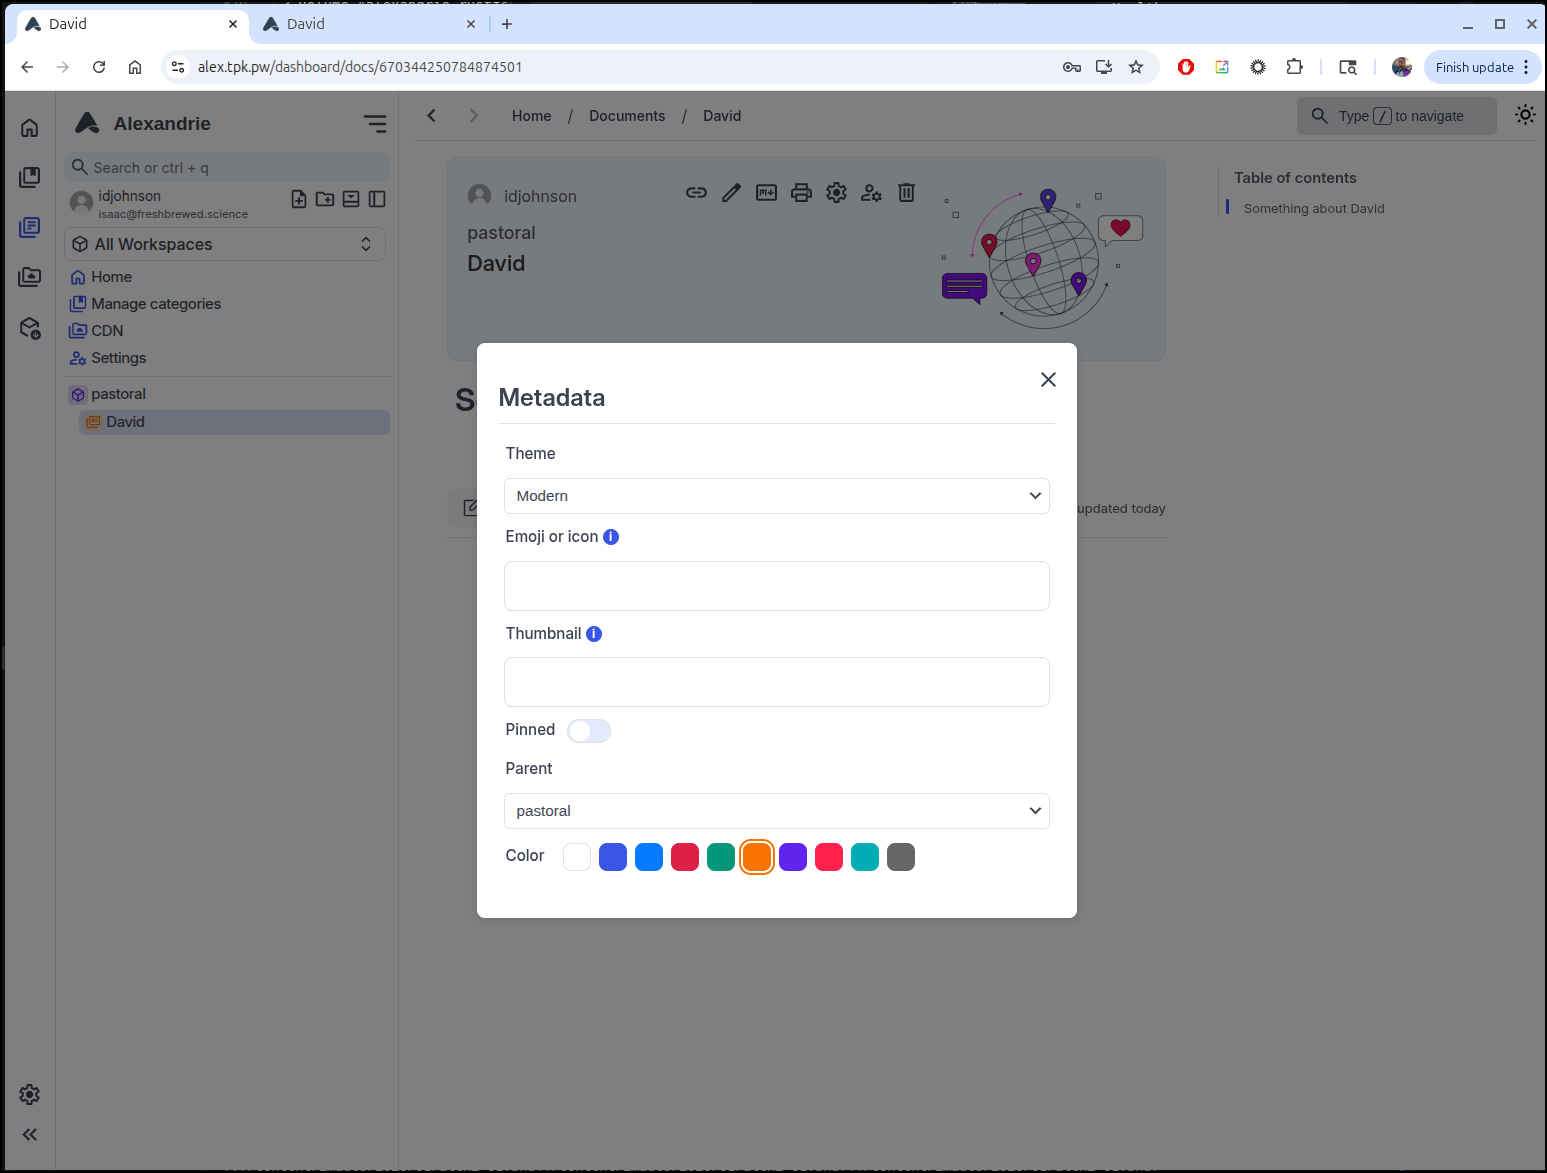Screen dimensions: 1547x1173
Task: Click the Emoji or icon input field
Action: pyautogui.click(x=776, y=586)
